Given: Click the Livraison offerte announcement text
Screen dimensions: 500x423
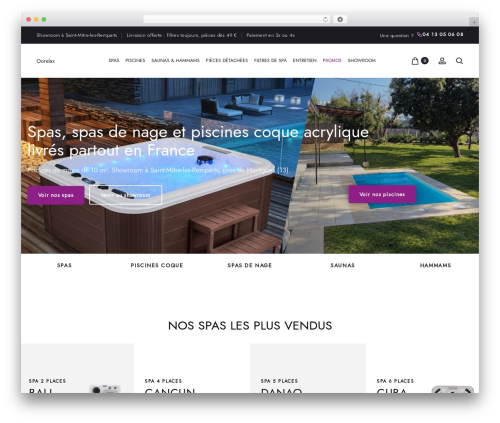Looking at the screenshot, I should point(182,35).
